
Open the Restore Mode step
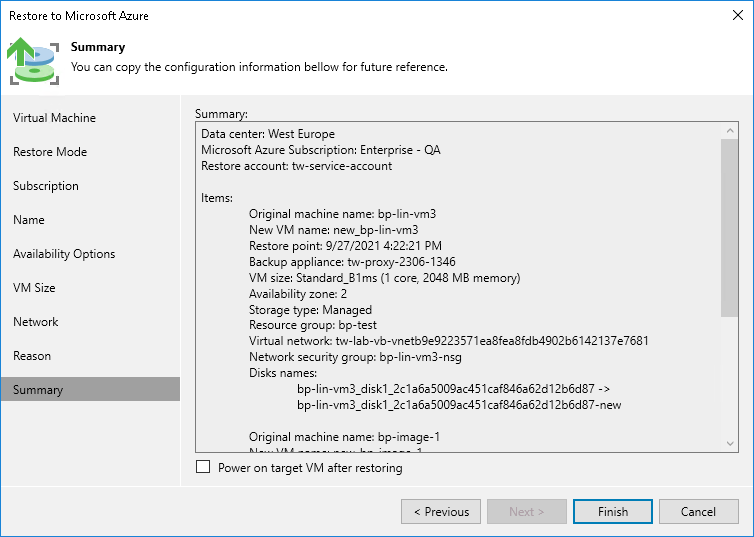(50, 152)
